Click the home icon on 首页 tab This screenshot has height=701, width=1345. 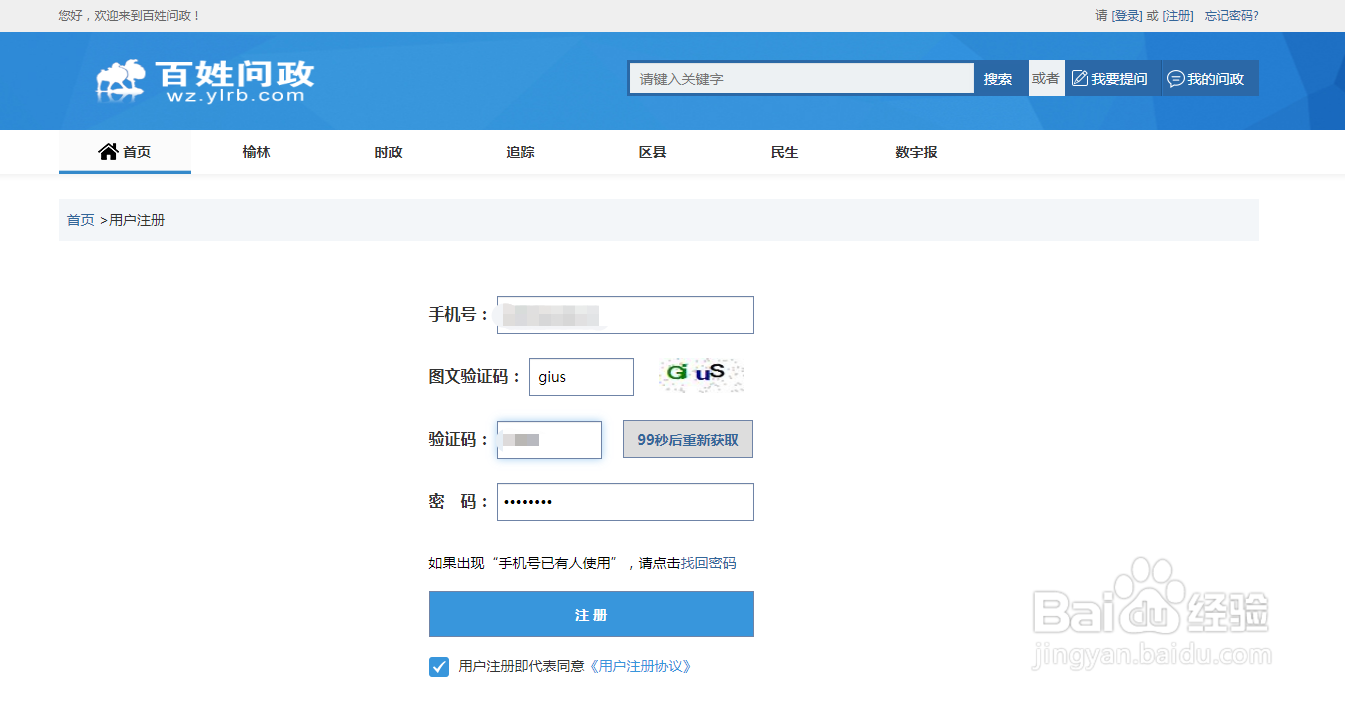pyautogui.click(x=109, y=151)
